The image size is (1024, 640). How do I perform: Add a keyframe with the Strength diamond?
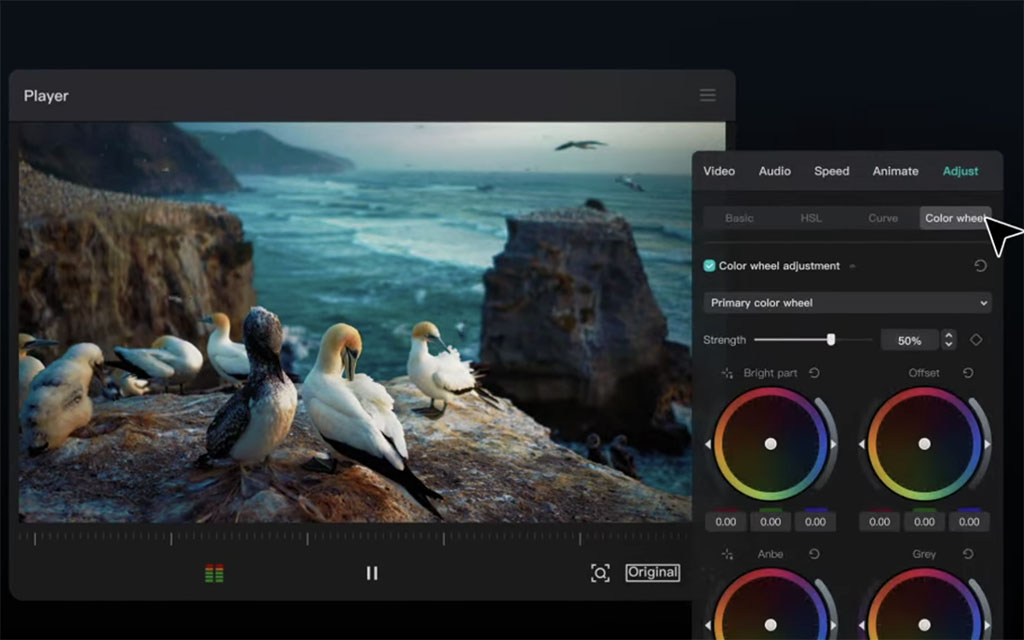pos(976,340)
